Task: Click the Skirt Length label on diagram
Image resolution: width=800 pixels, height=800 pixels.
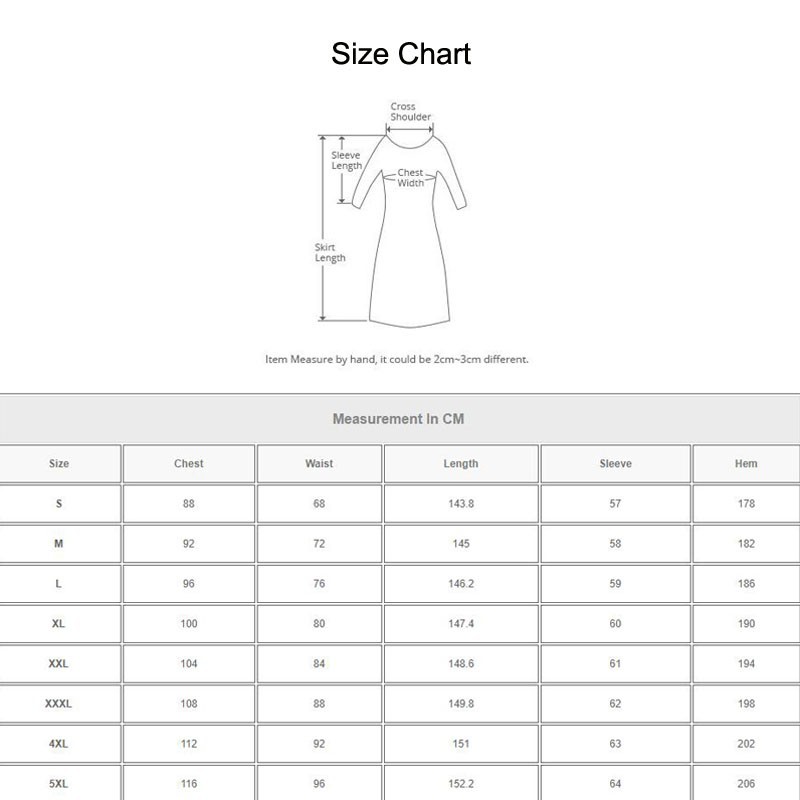Action: pos(330,253)
